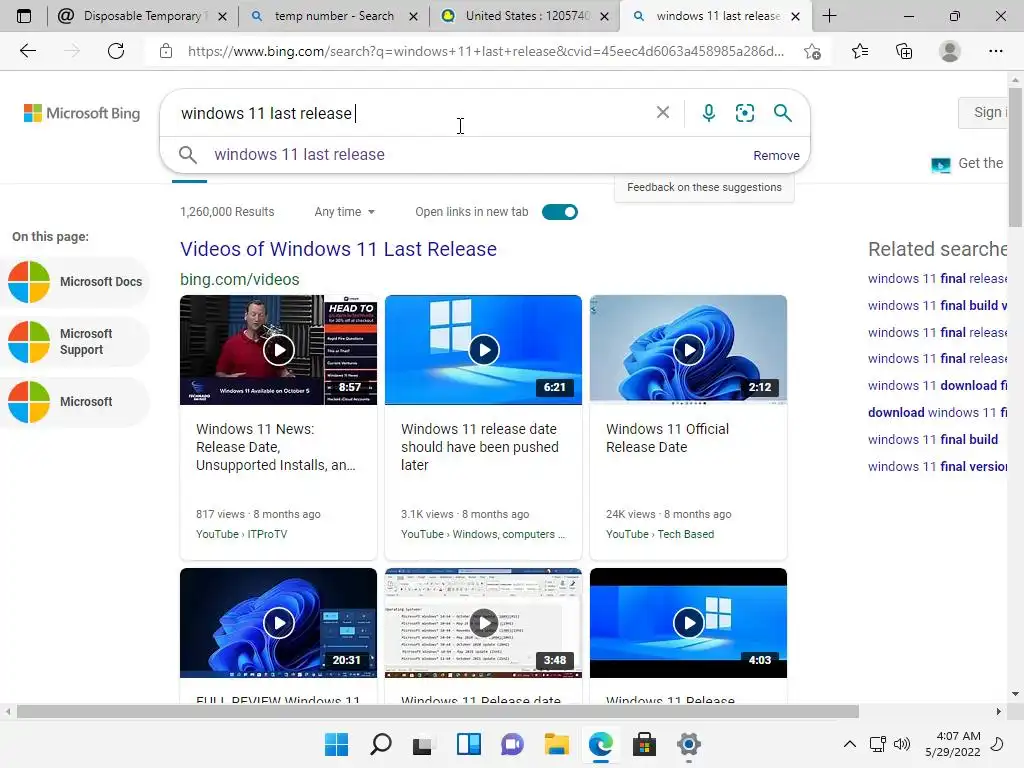Click Feedback on these suggestions
The width and height of the screenshot is (1024, 768).
[x=704, y=187]
